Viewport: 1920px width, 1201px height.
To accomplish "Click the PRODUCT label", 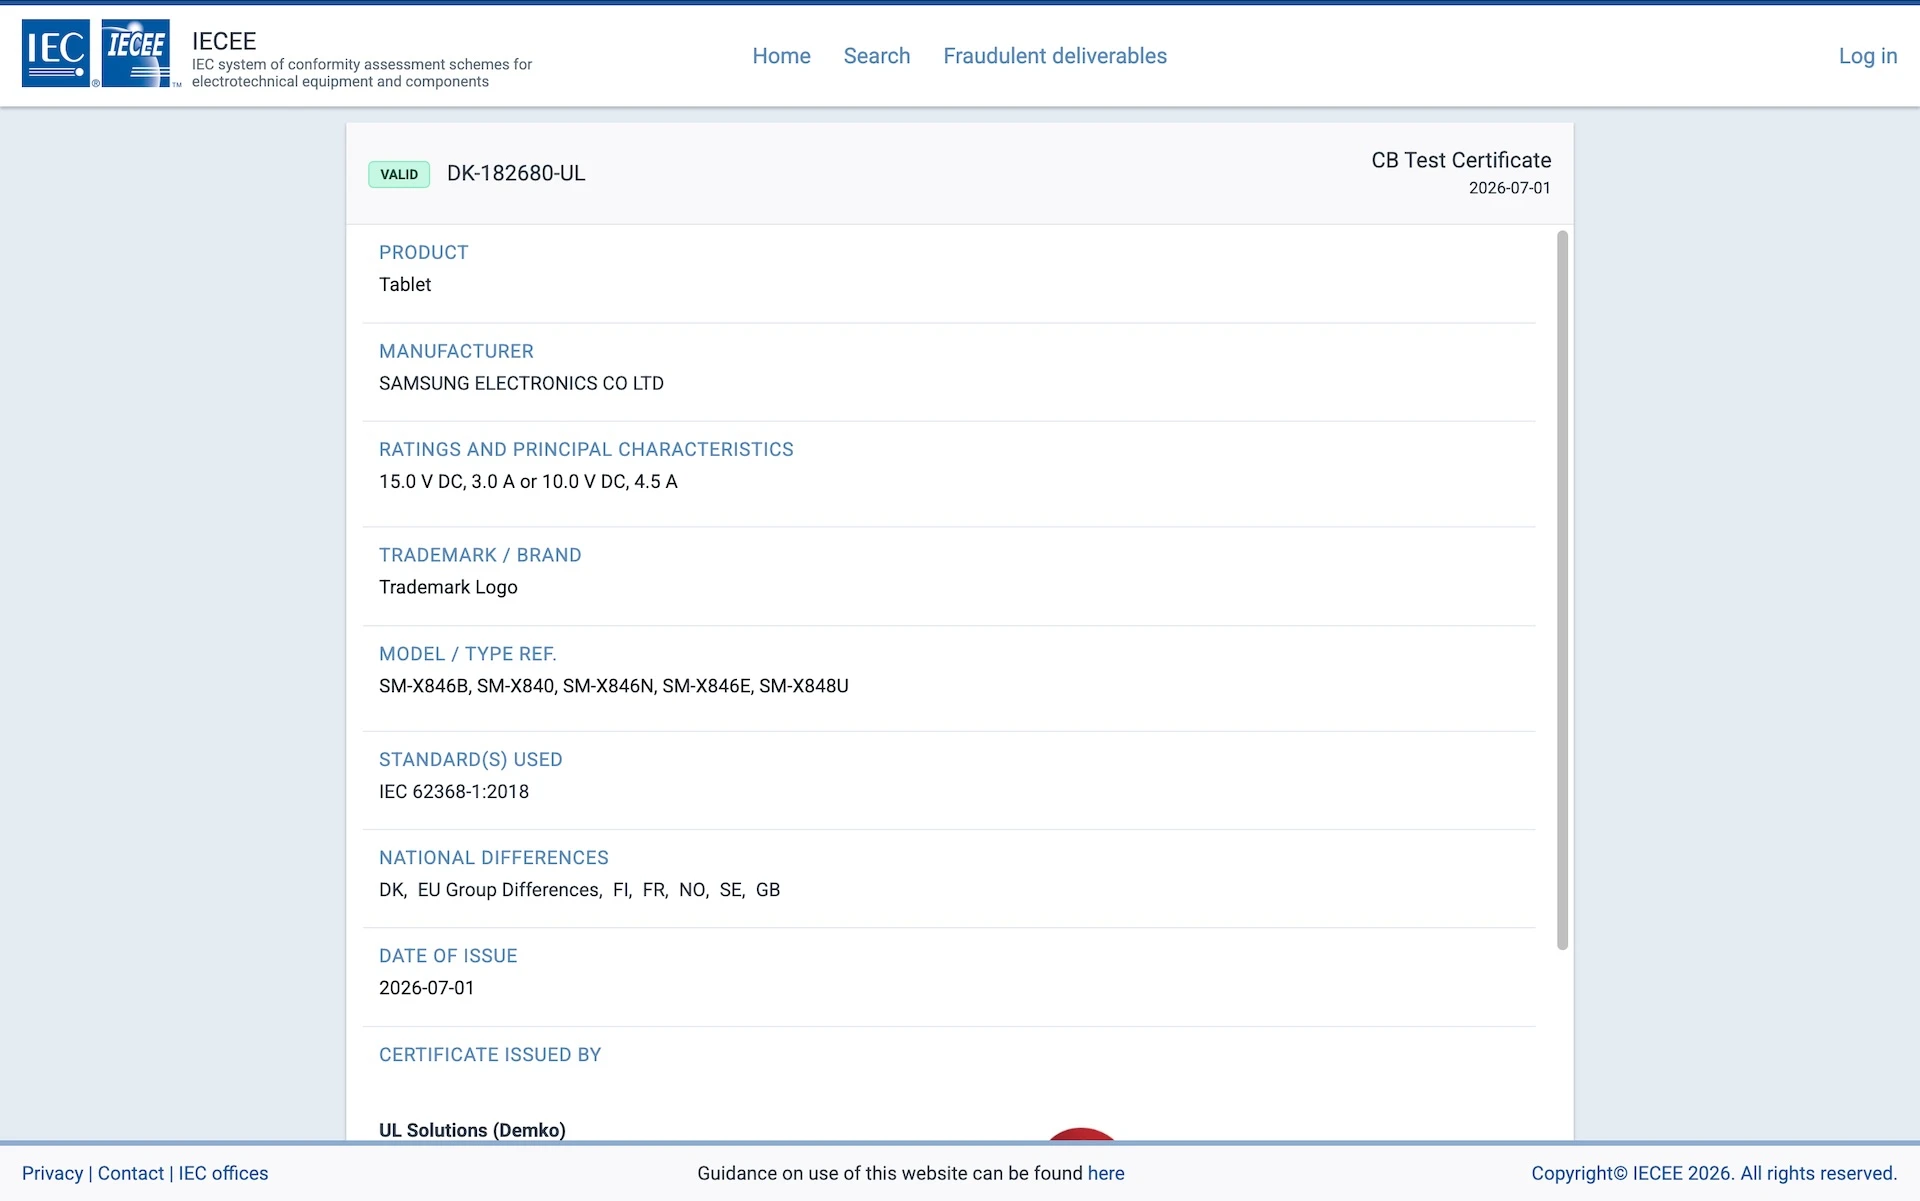I will click(423, 253).
